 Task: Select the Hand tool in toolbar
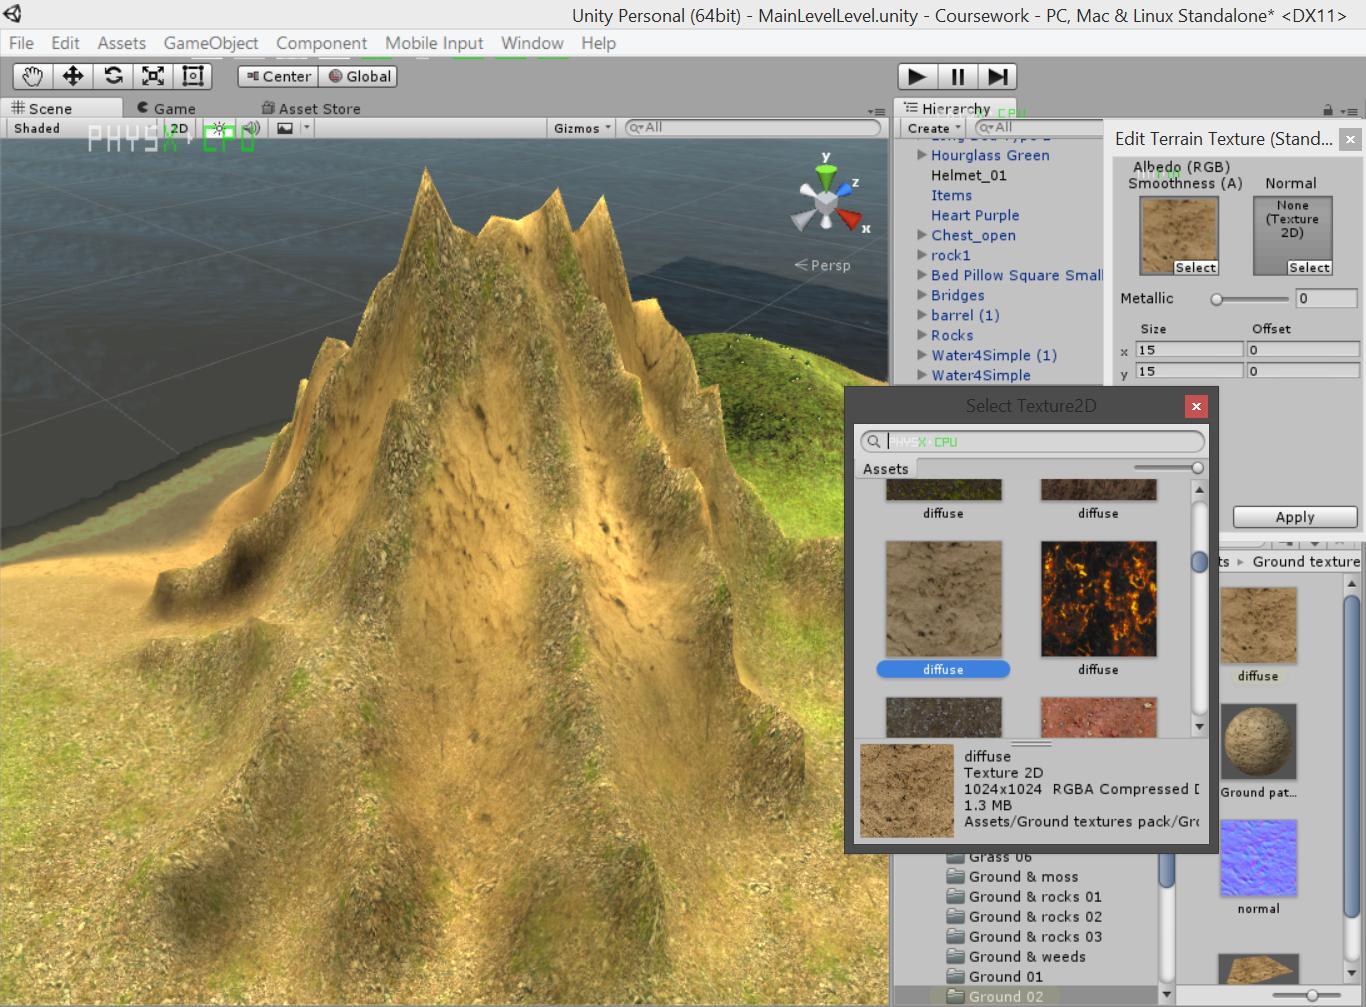[32, 76]
